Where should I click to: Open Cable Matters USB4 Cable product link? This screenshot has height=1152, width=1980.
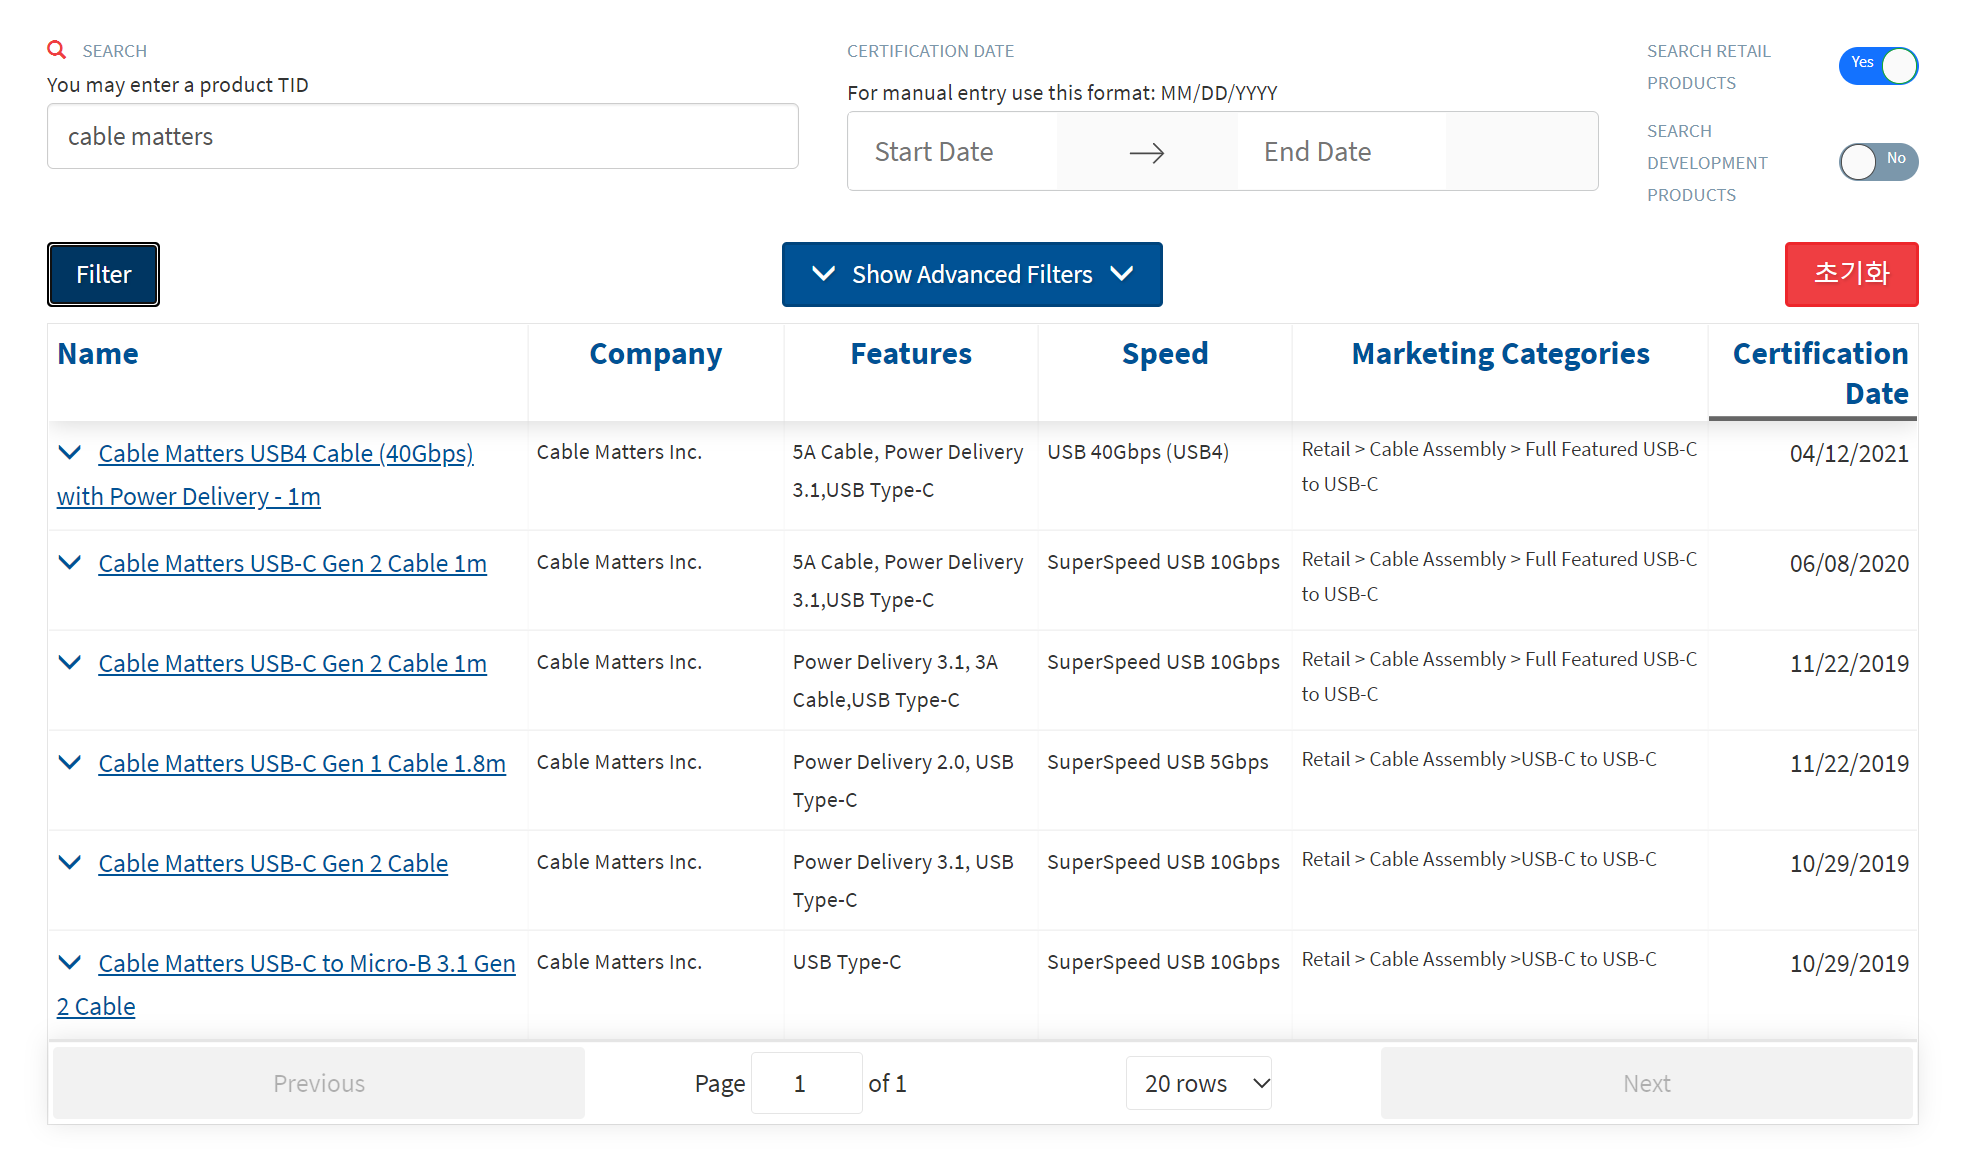pos(285,454)
